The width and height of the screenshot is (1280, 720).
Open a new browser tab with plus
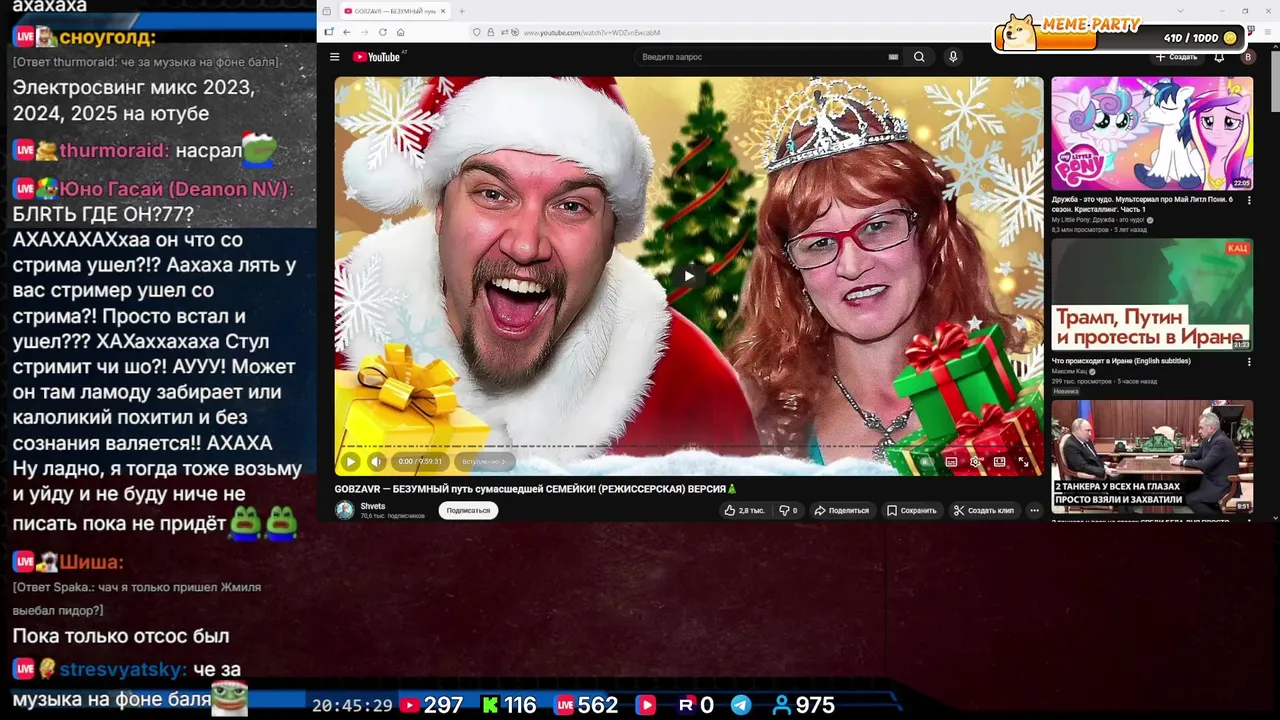(x=461, y=11)
